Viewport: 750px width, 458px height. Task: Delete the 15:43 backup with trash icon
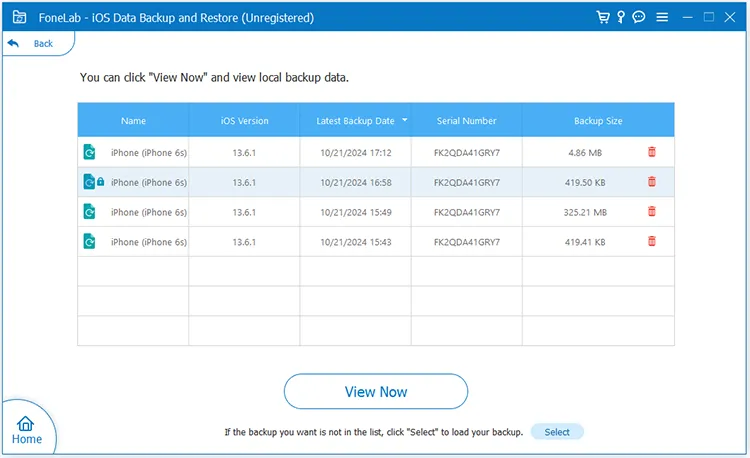pyautogui.click(x=651, y=241)
